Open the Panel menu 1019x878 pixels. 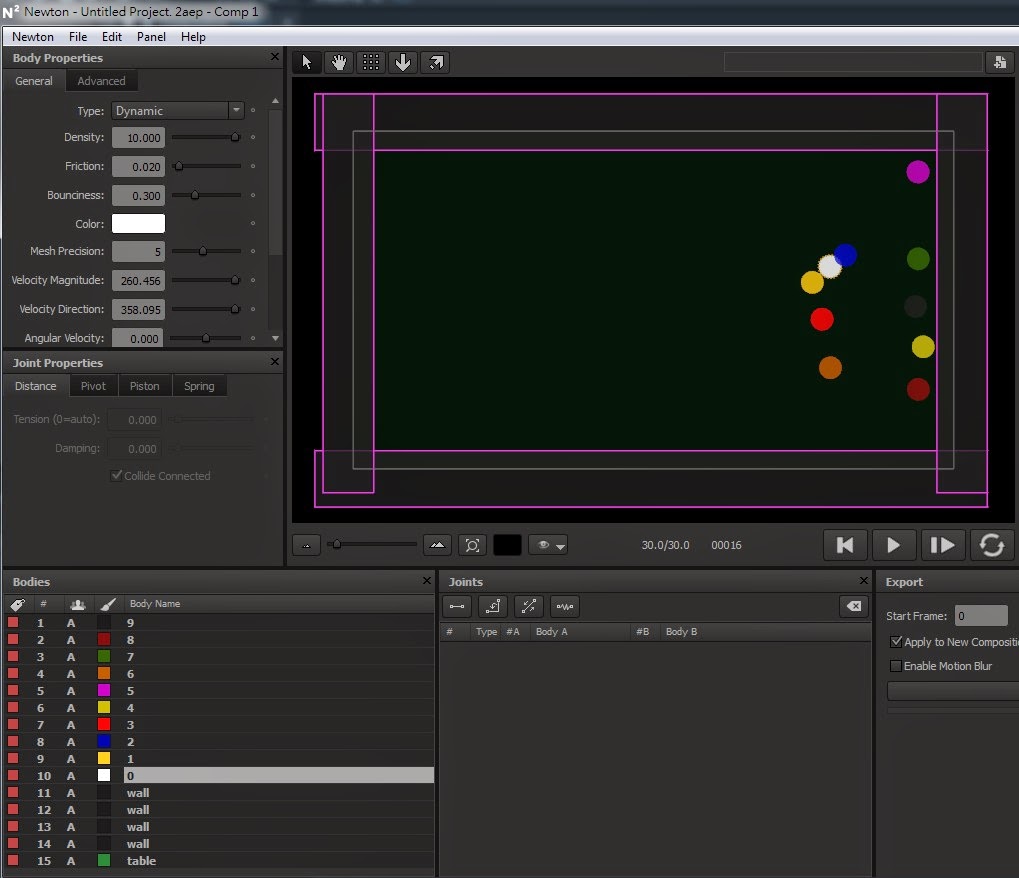click(151, 37)
